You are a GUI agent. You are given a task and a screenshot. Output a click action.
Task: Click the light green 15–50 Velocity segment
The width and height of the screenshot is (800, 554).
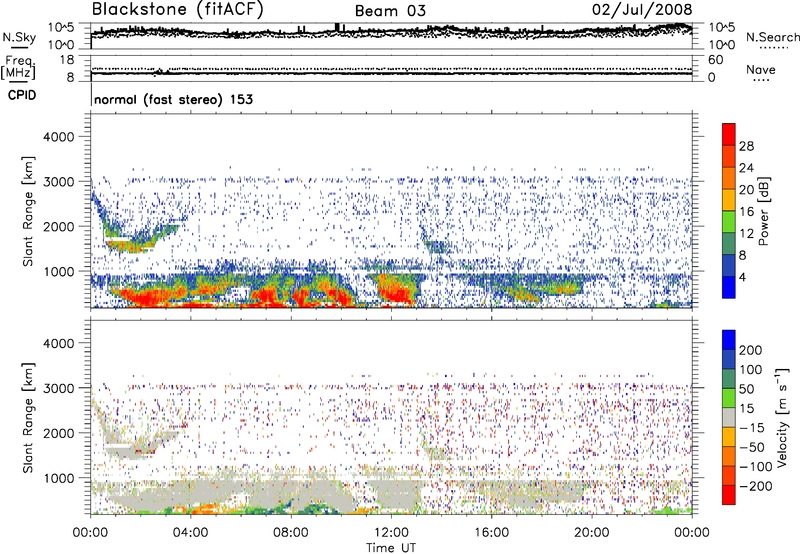coord(729,398)
